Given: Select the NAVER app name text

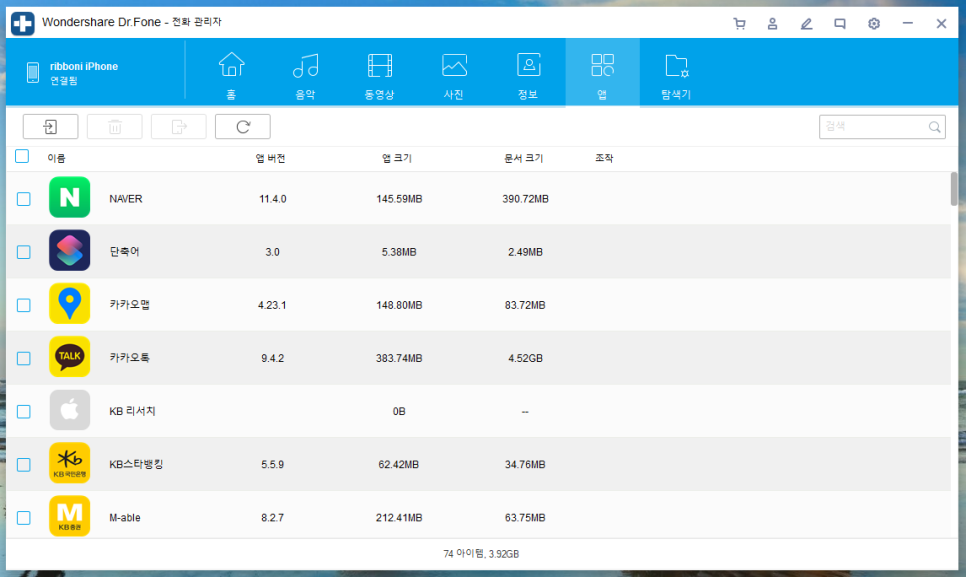Looking at the screenshot, I should [x=126, y=199].
